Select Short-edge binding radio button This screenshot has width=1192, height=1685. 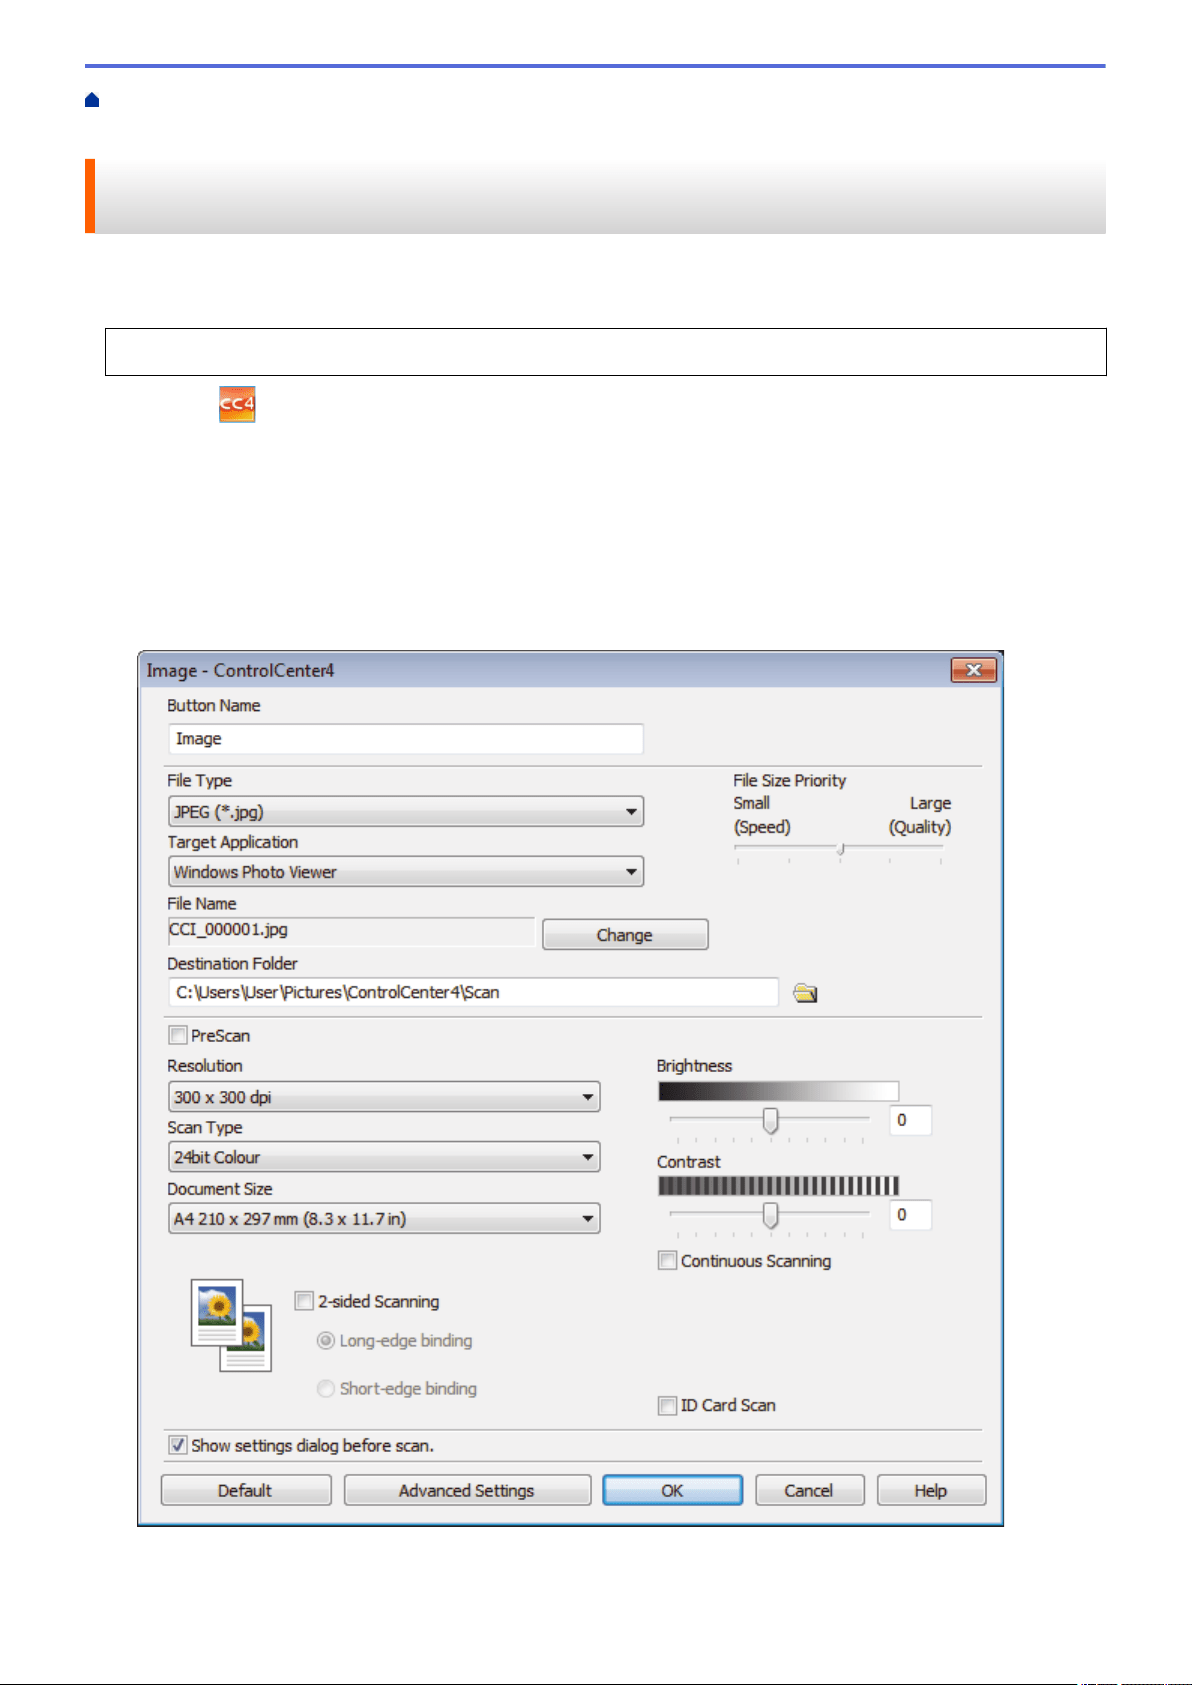(x=325, y=1388)
